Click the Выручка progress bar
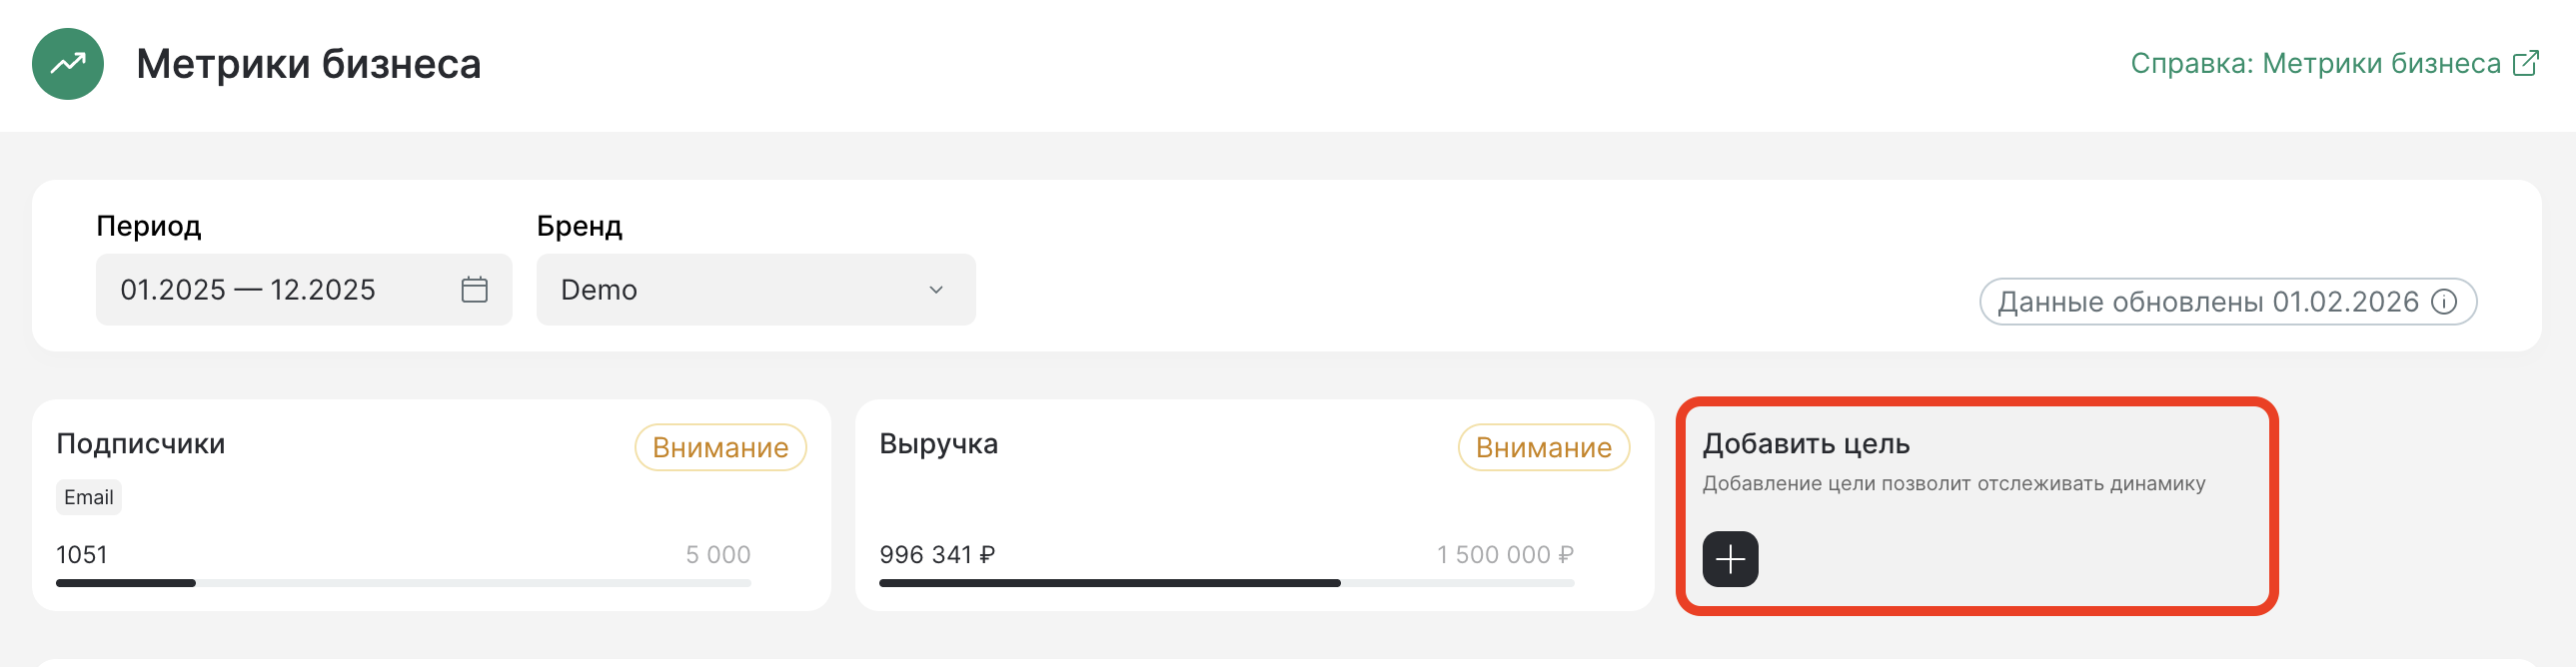The width and height of the screenshot is (2576, 667). coord(1226,583)
